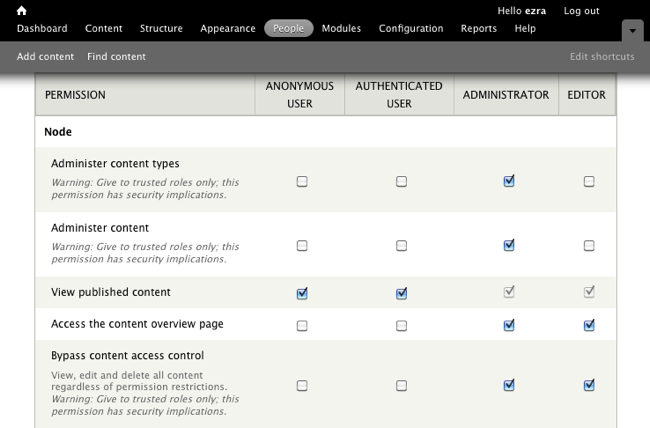Uncheck Access content overview page for editor
This screenshot has width=650, height=428.
point(589,325)
